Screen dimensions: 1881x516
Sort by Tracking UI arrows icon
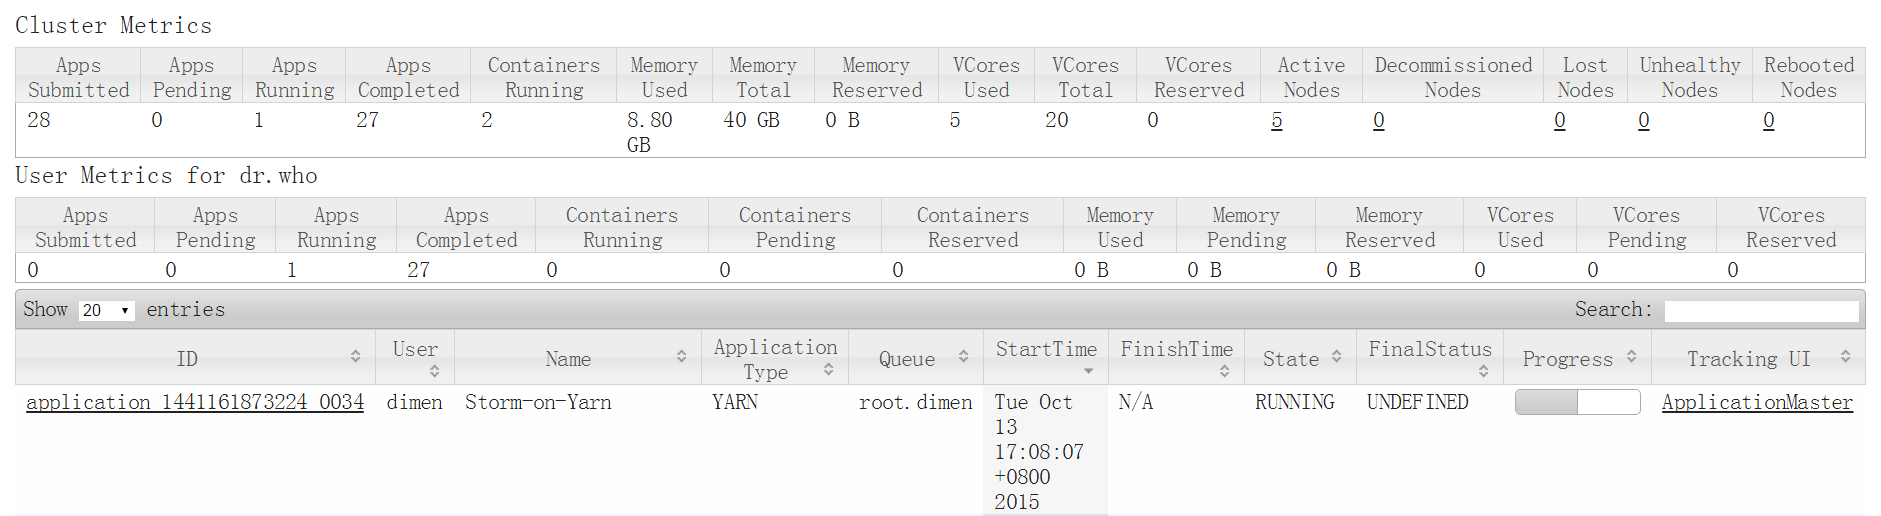[1846, 357]
